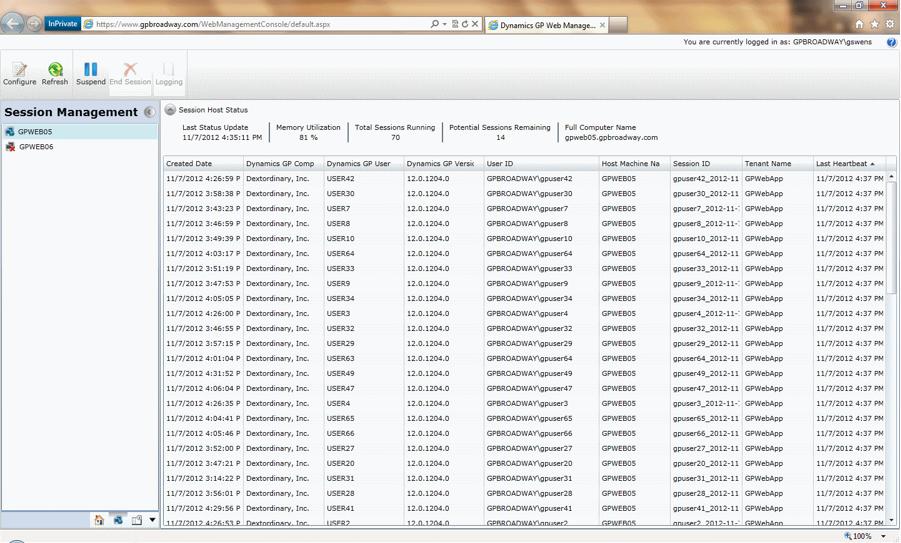
Task: Open the Favorites star
Action: 875,24
